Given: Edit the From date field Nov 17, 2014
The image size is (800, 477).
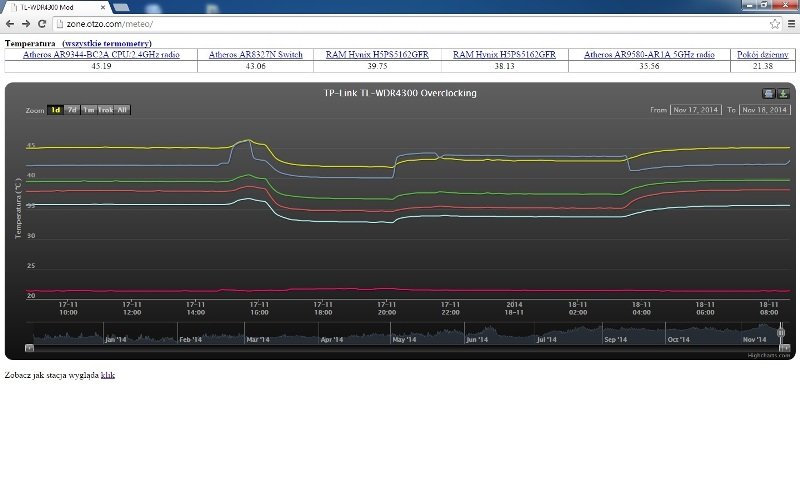Looking at the screenshot, I should click(695, 110).
